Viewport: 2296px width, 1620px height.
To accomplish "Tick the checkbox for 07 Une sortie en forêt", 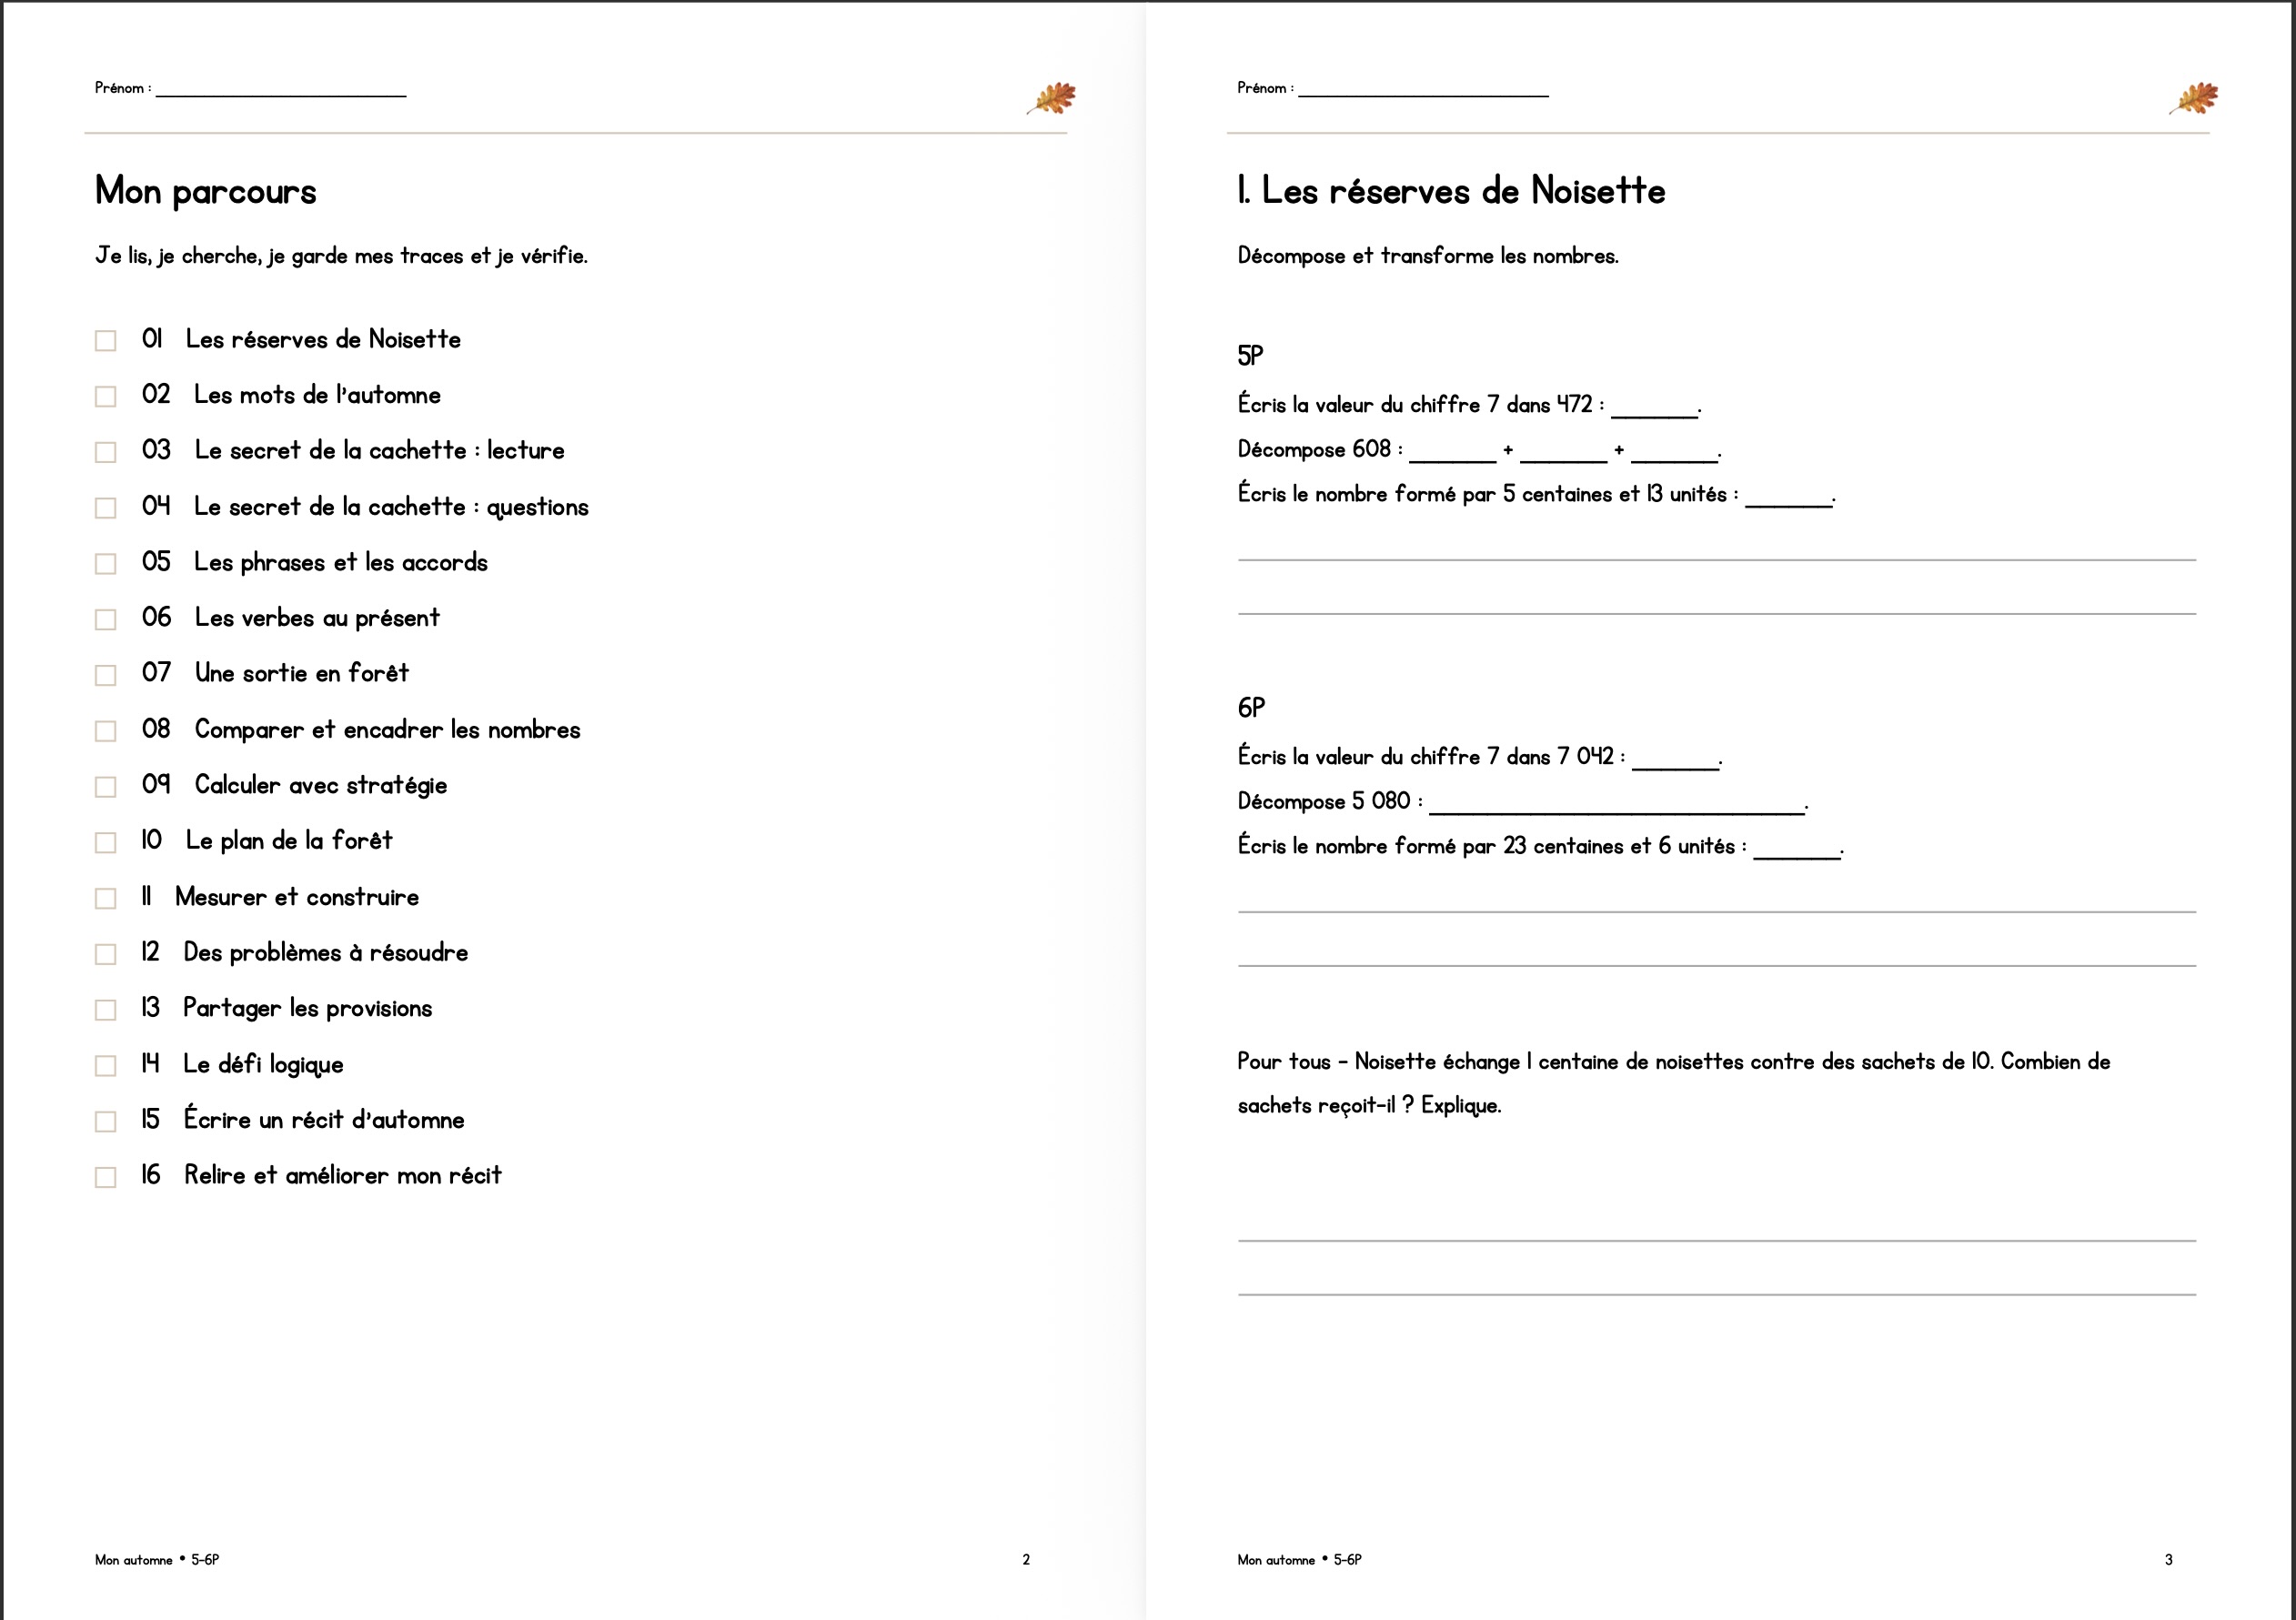I will 105,676.
